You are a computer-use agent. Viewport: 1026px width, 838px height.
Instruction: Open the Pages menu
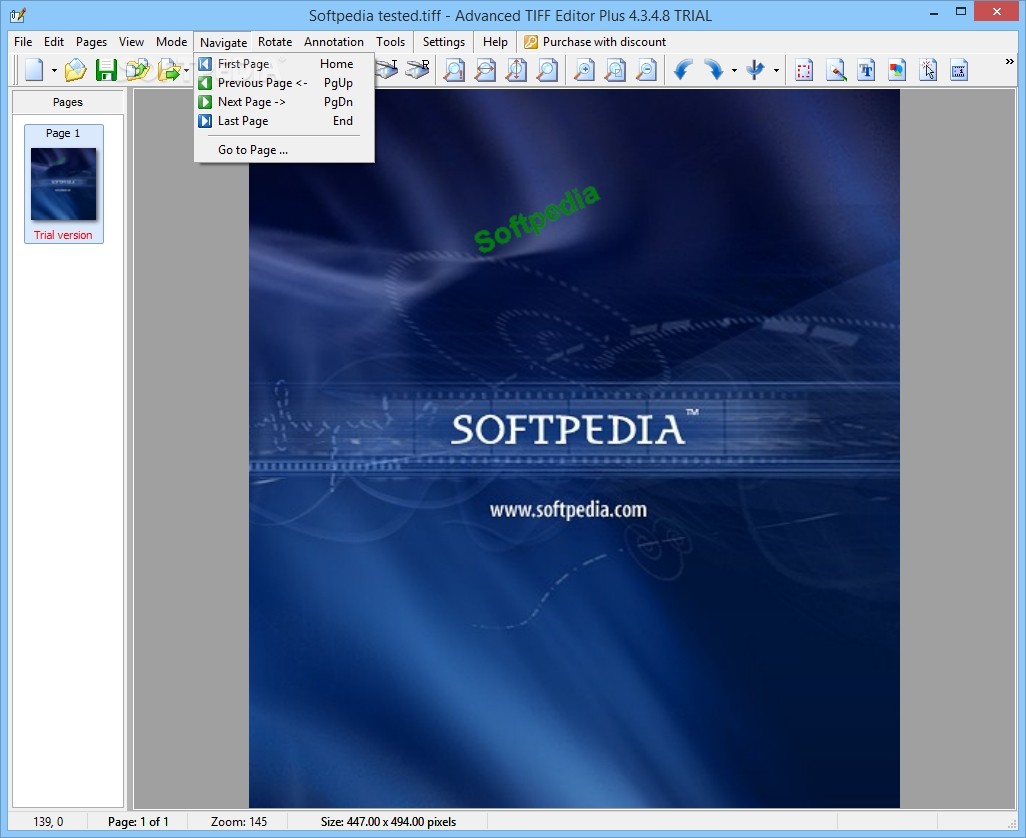tap(91, 42)
